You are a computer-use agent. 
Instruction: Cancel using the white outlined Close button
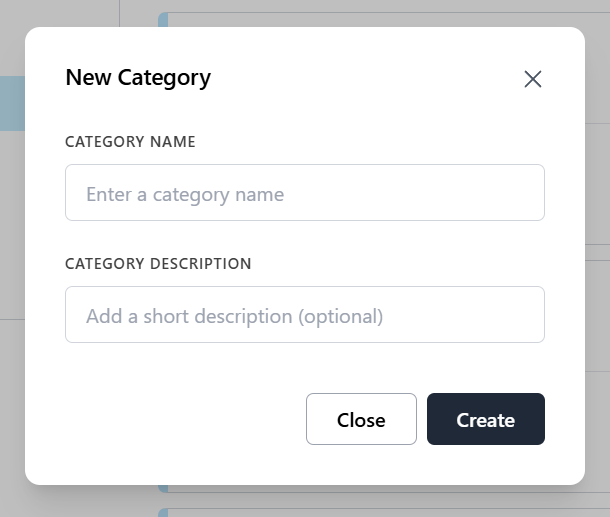[x=361, y=419]
